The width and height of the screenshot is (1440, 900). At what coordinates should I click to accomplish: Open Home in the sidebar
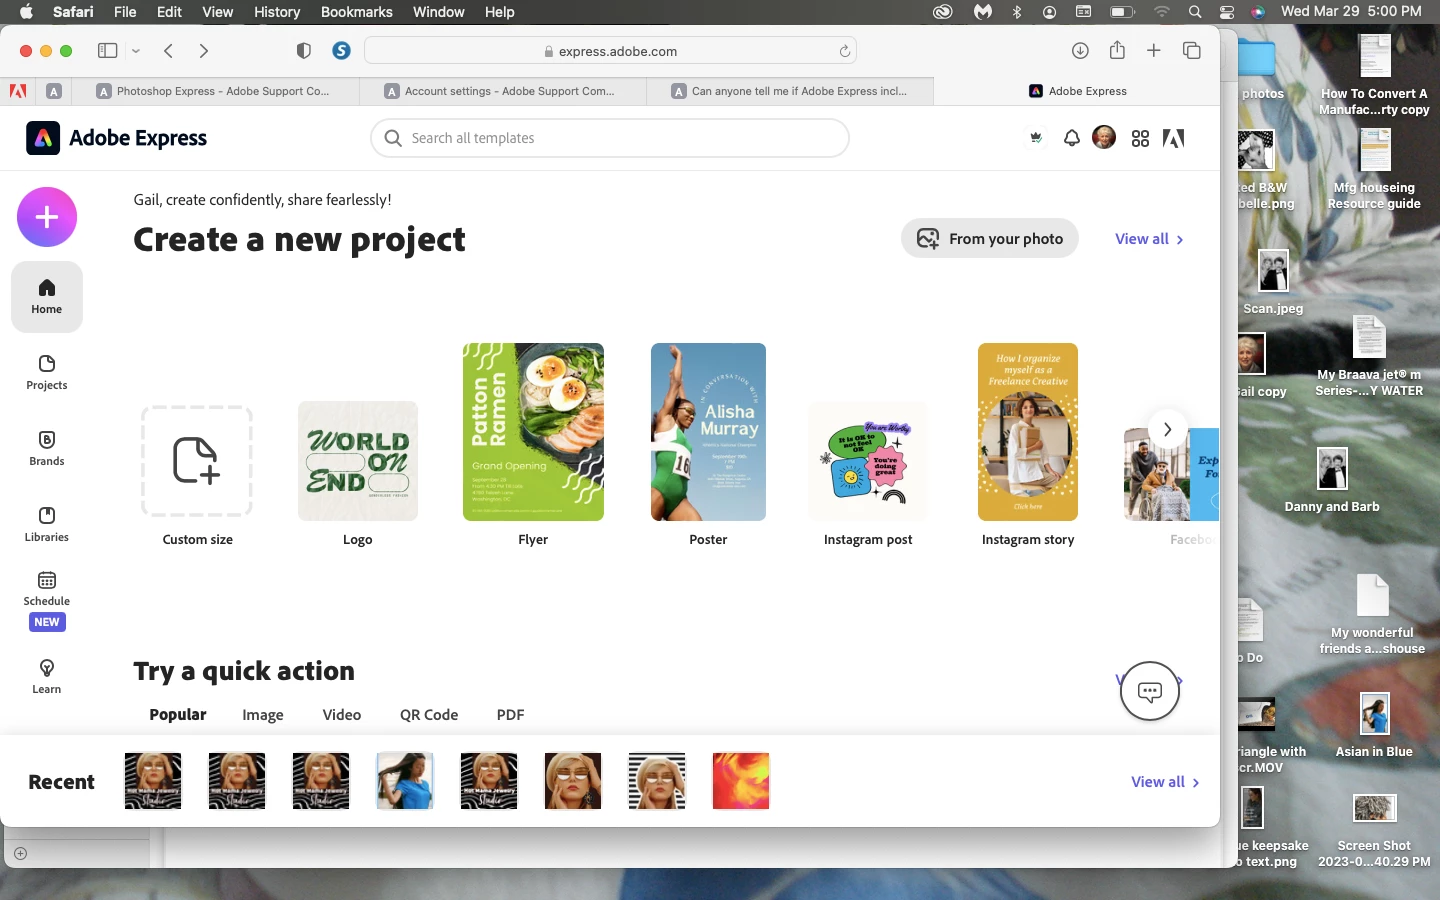pyautogui.click(x=47, y=296)
